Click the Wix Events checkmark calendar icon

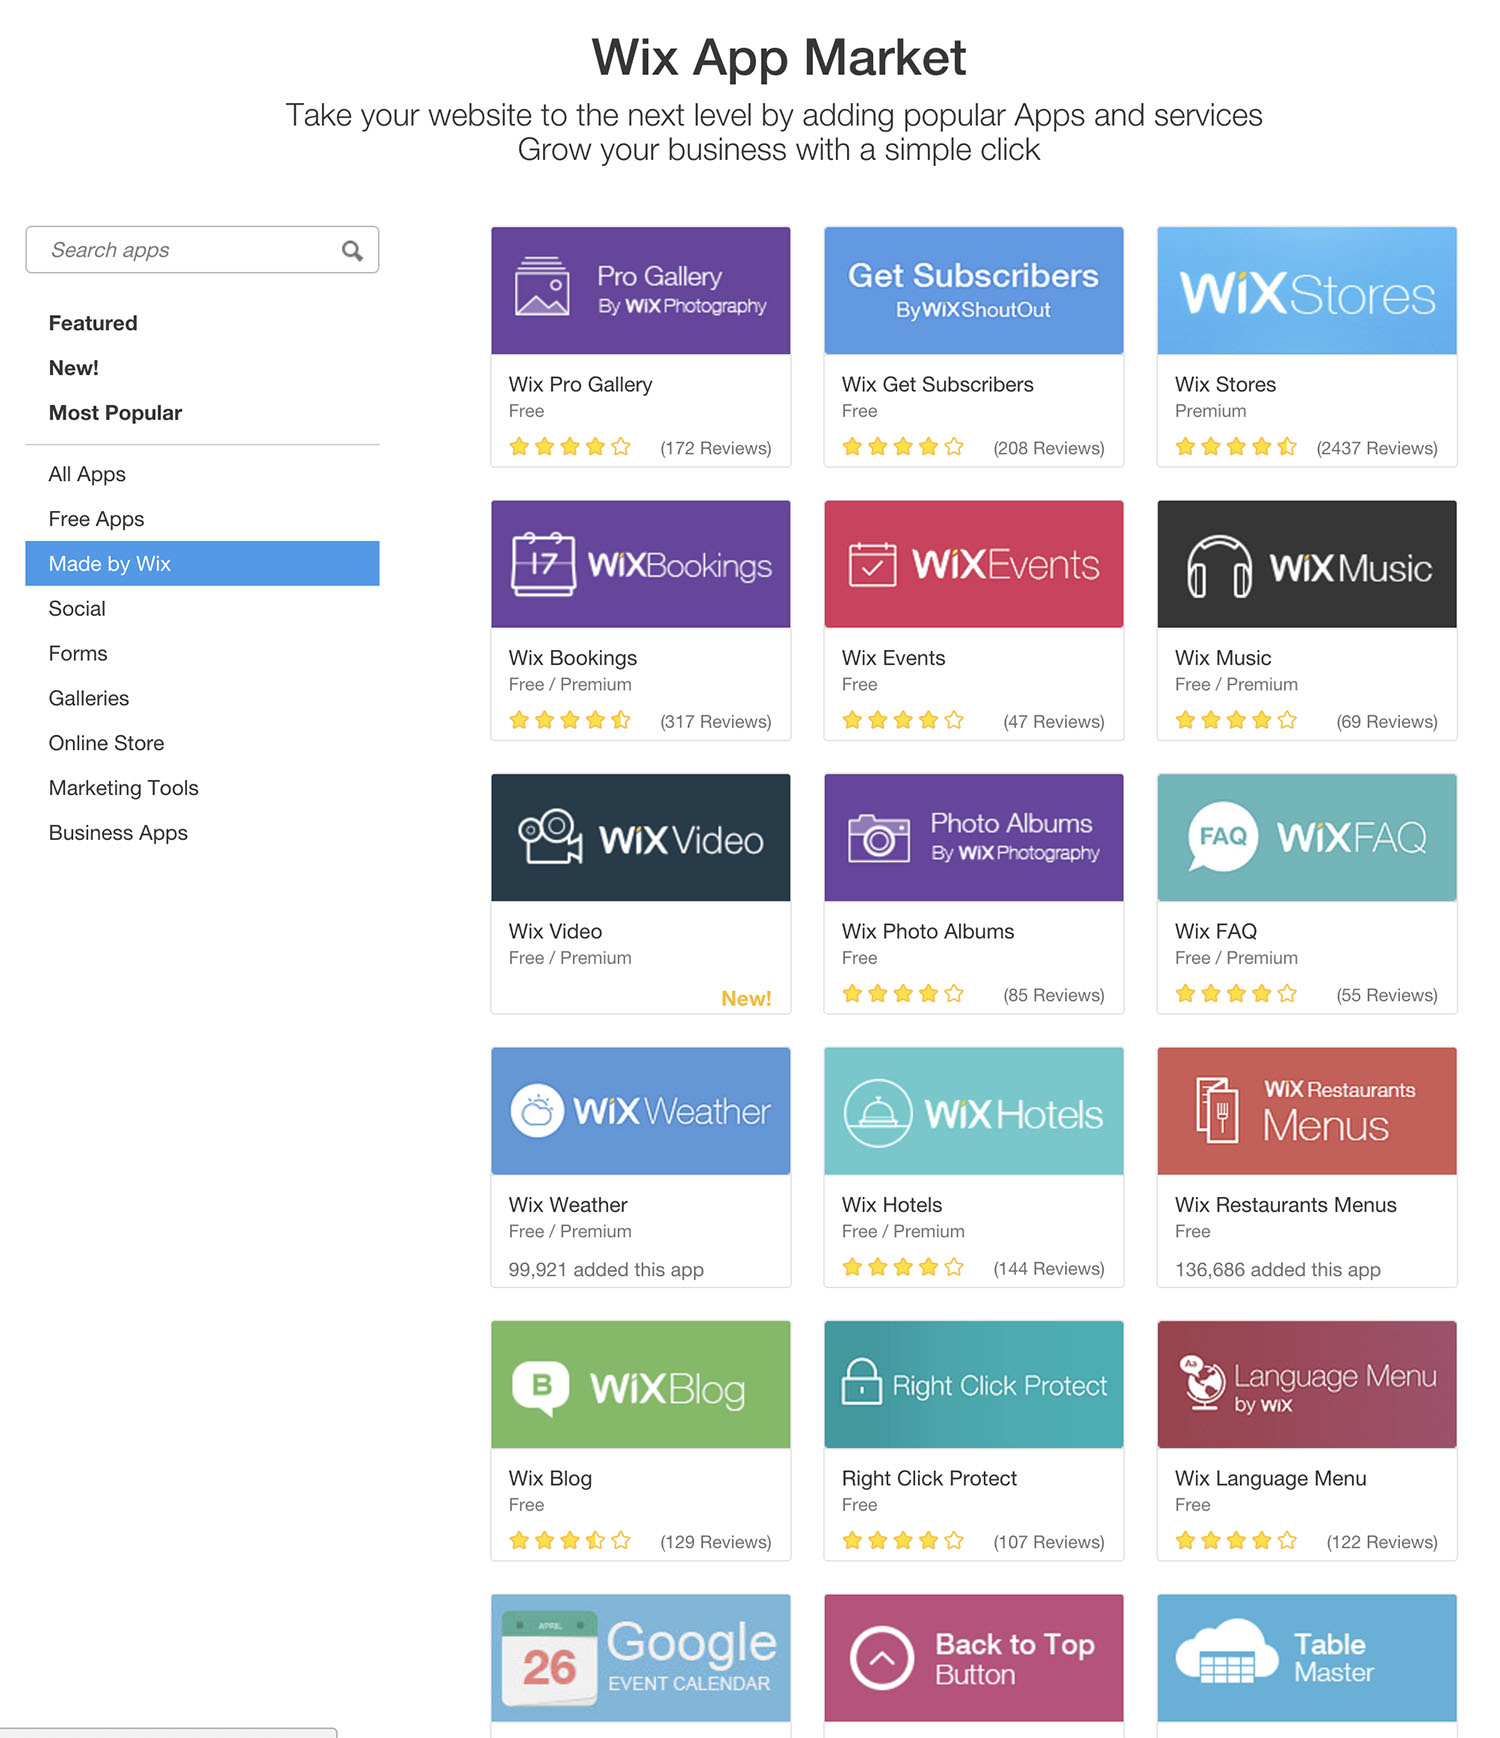click(x=872, y=564)
